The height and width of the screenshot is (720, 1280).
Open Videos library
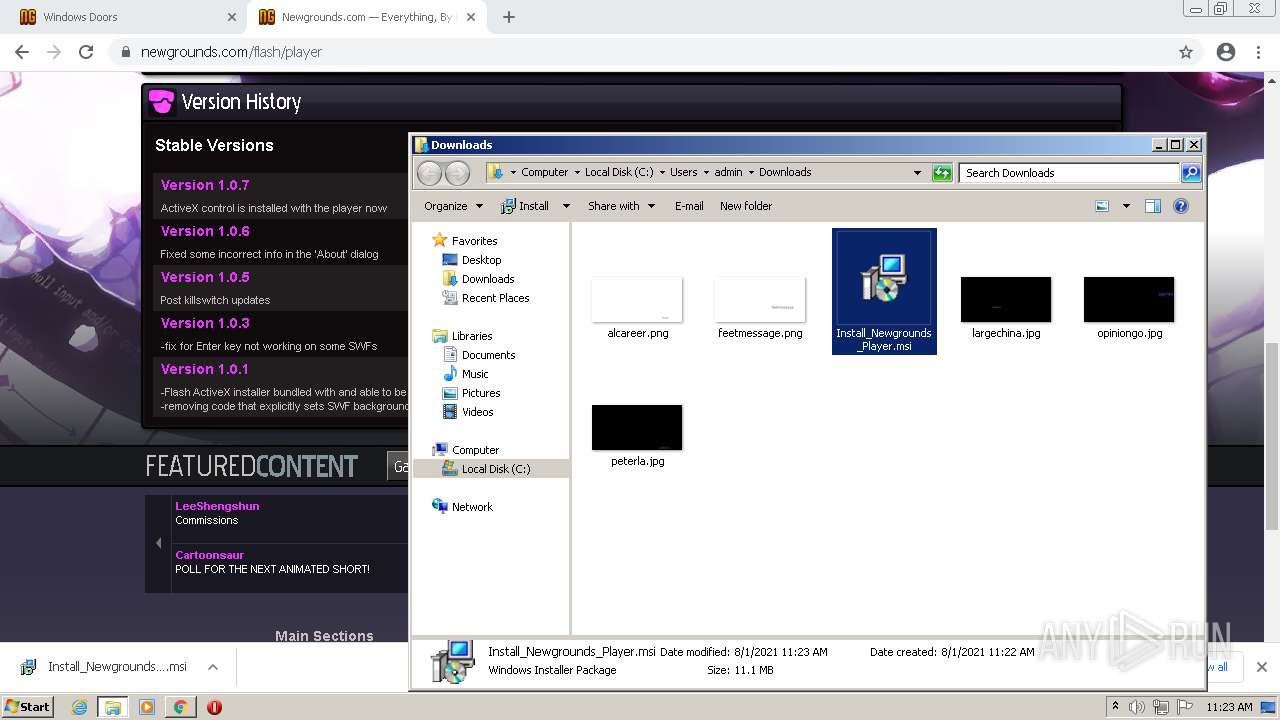tap(477, 412)
